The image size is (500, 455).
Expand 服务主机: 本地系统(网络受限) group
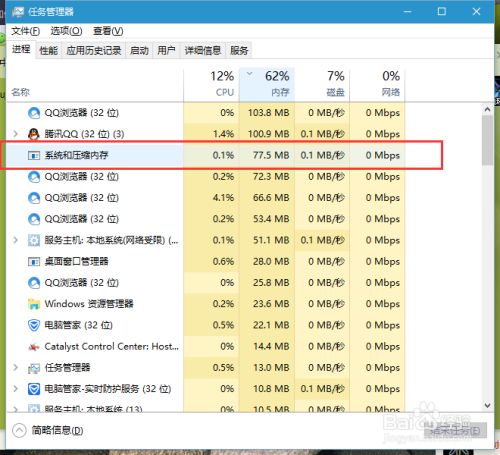click(x=15, y=240)
